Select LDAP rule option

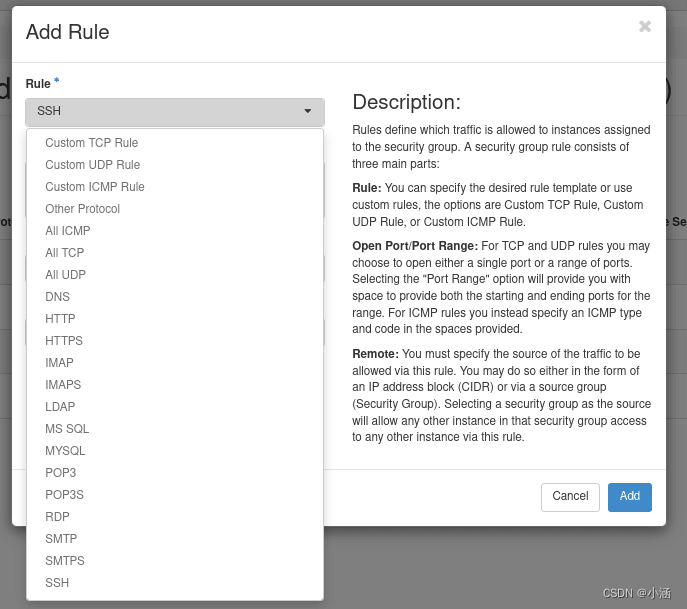(x=60, y=407)
